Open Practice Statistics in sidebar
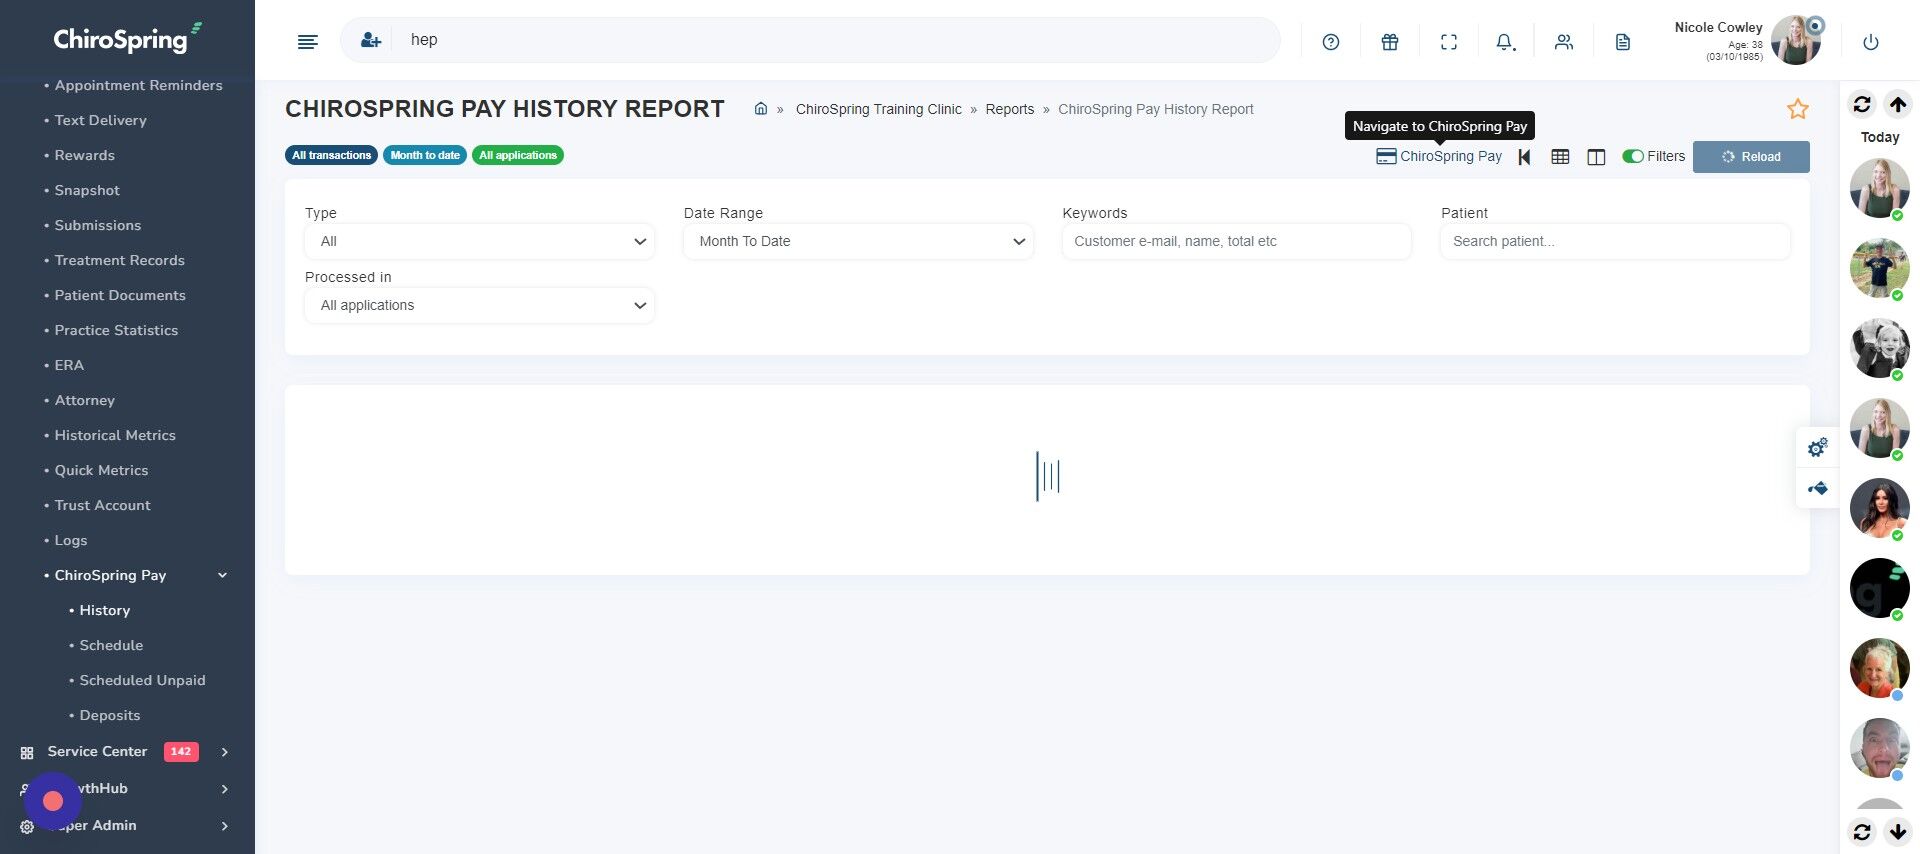This screenshot has width=1920, height=854. (x=116, y=330)
